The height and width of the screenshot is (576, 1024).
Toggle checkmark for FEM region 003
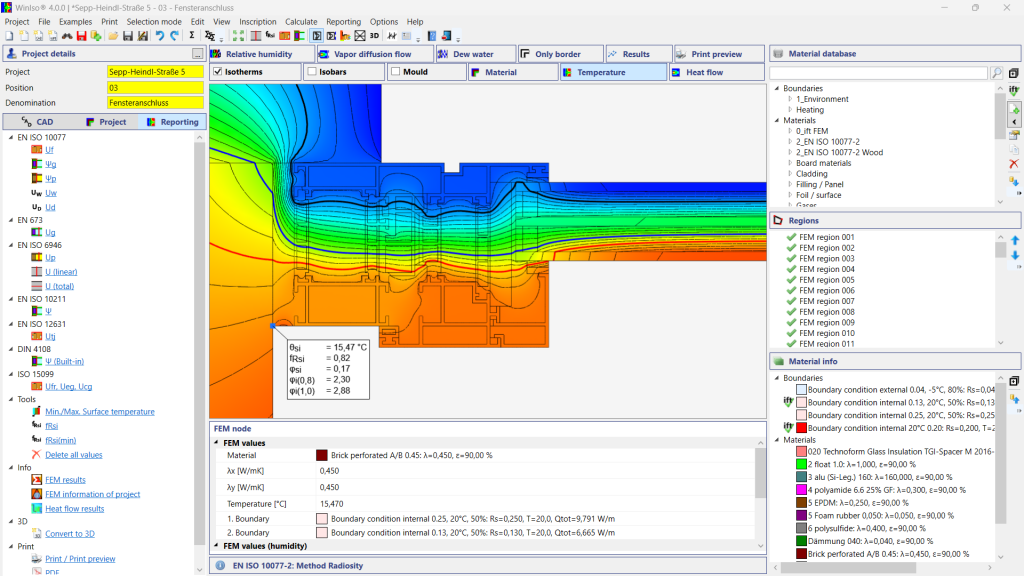click(x=792, y=259)
